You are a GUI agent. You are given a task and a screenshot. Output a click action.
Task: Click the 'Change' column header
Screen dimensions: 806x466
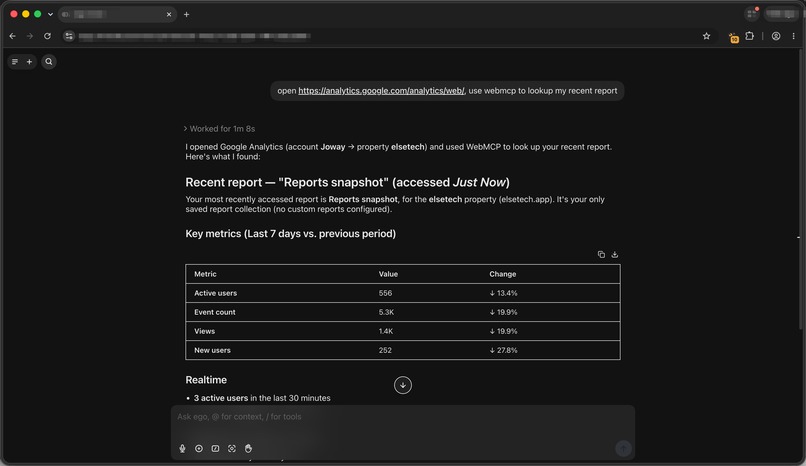tap(502, 274)
